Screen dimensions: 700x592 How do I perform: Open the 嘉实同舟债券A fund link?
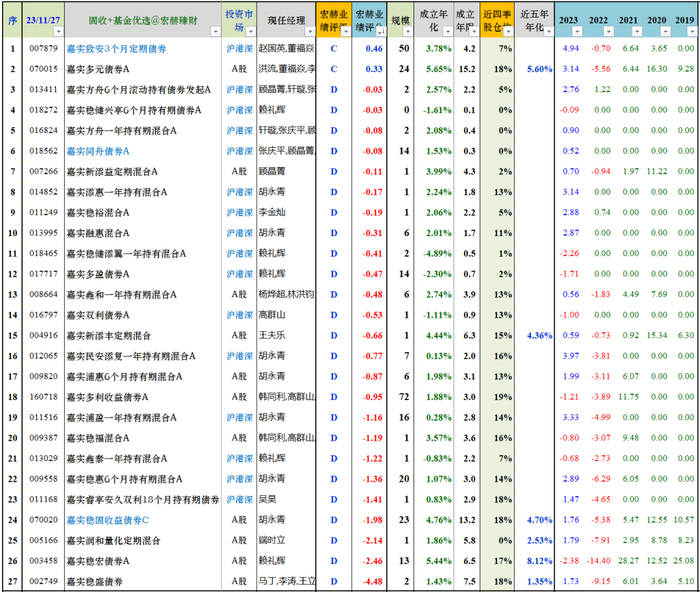[x=98, y=151]
